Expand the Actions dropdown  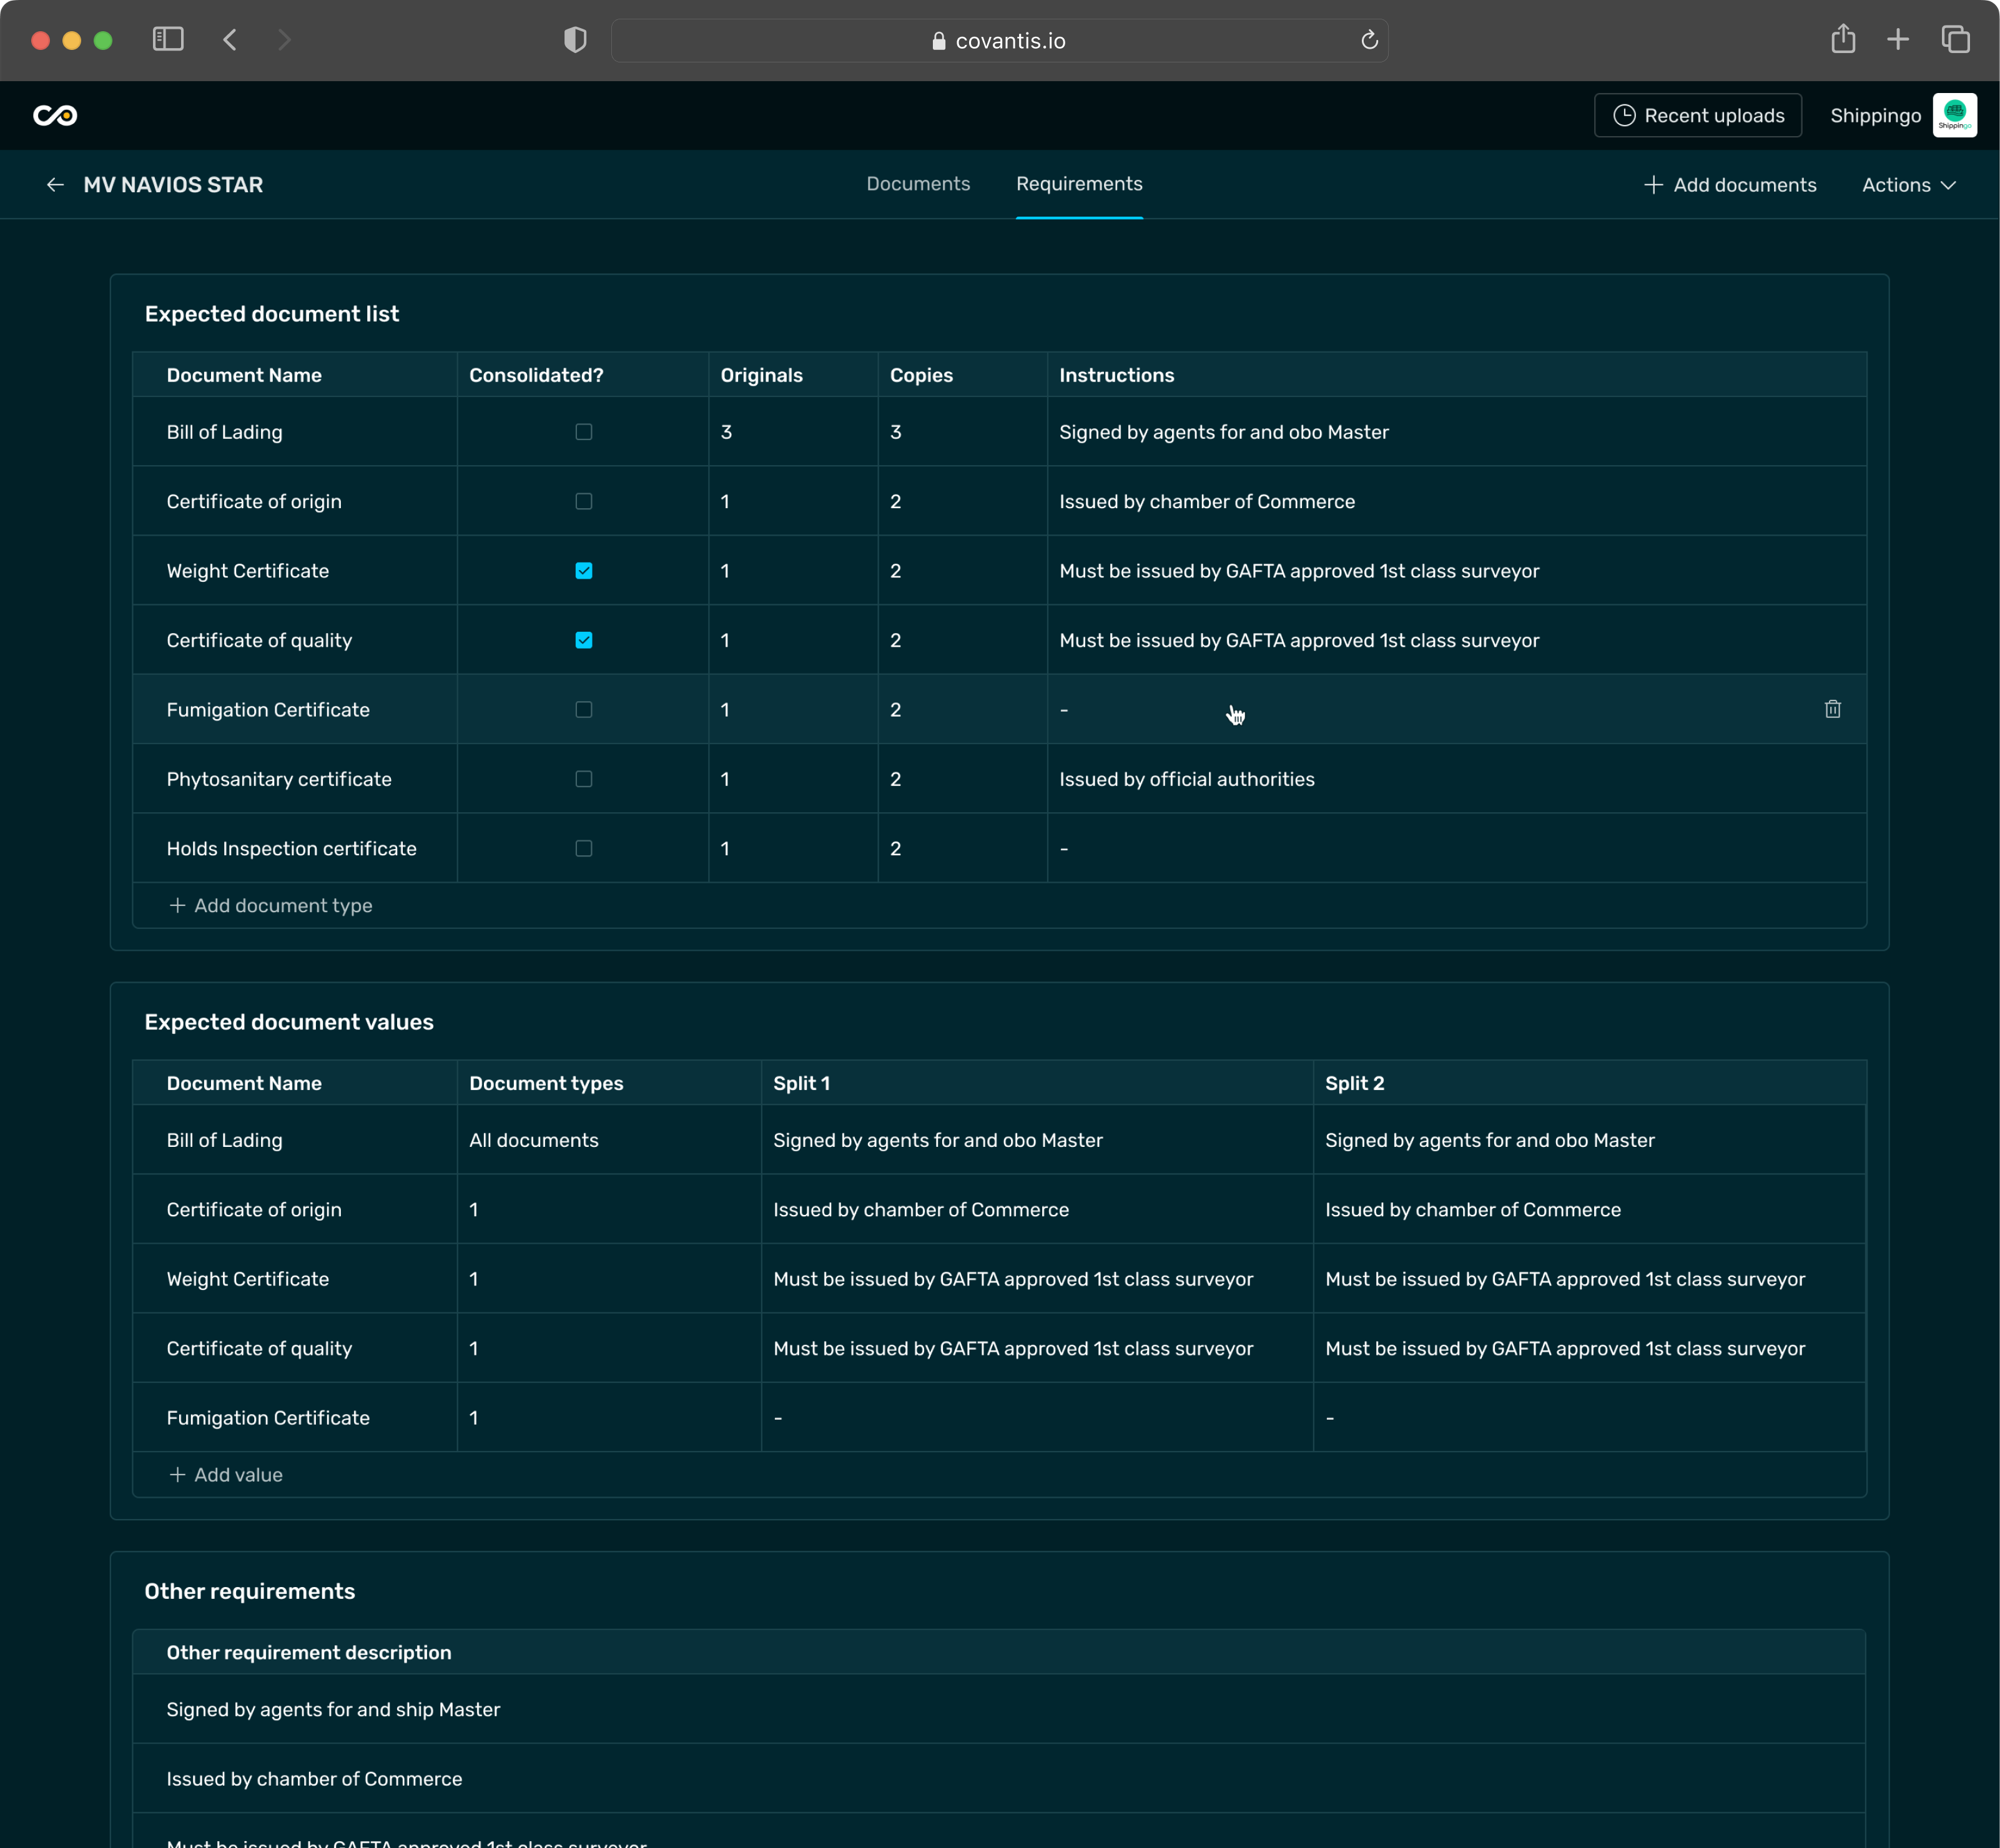(x=1908, y=185)
